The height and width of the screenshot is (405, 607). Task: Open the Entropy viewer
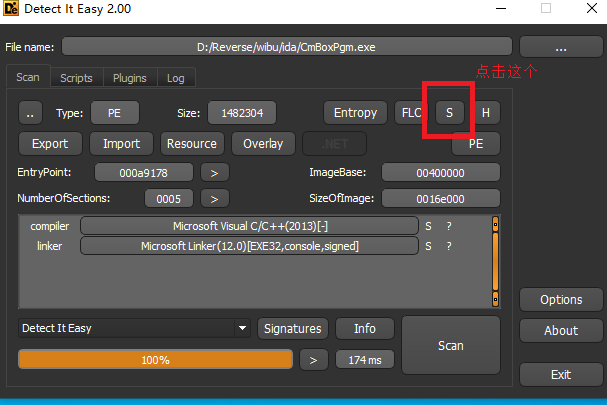[x=355, y=113]
